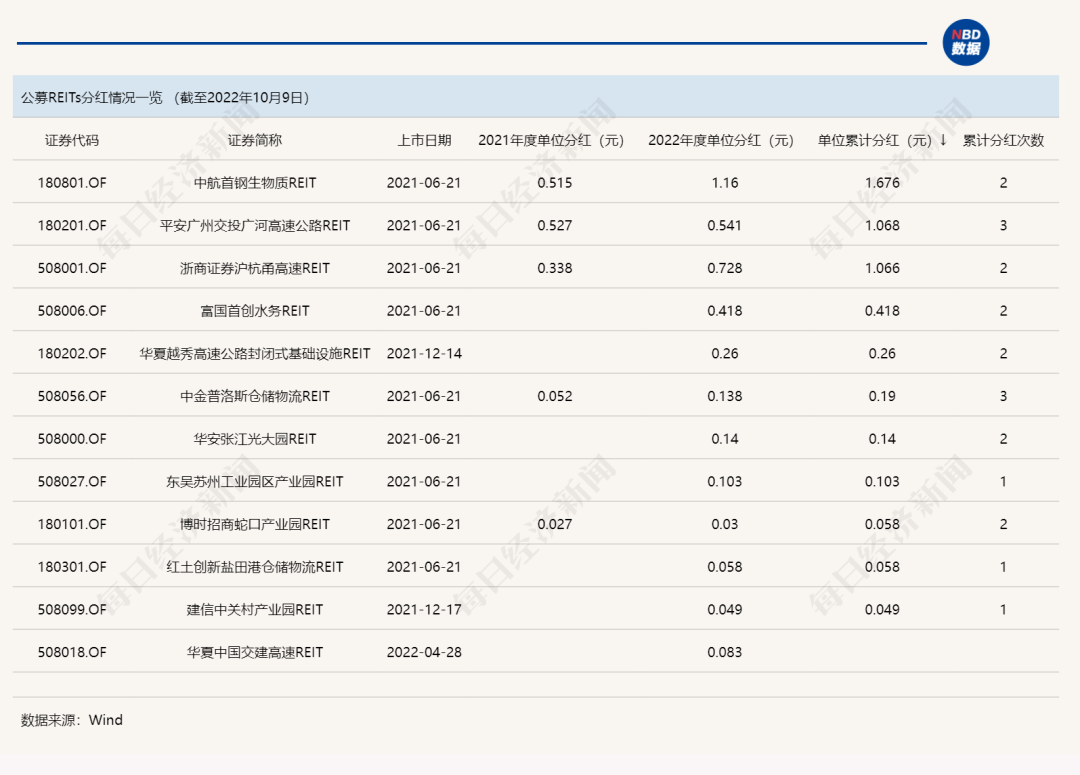
Task: Click the 累计分红次数 column header
Action: (x=1004, y=141)
